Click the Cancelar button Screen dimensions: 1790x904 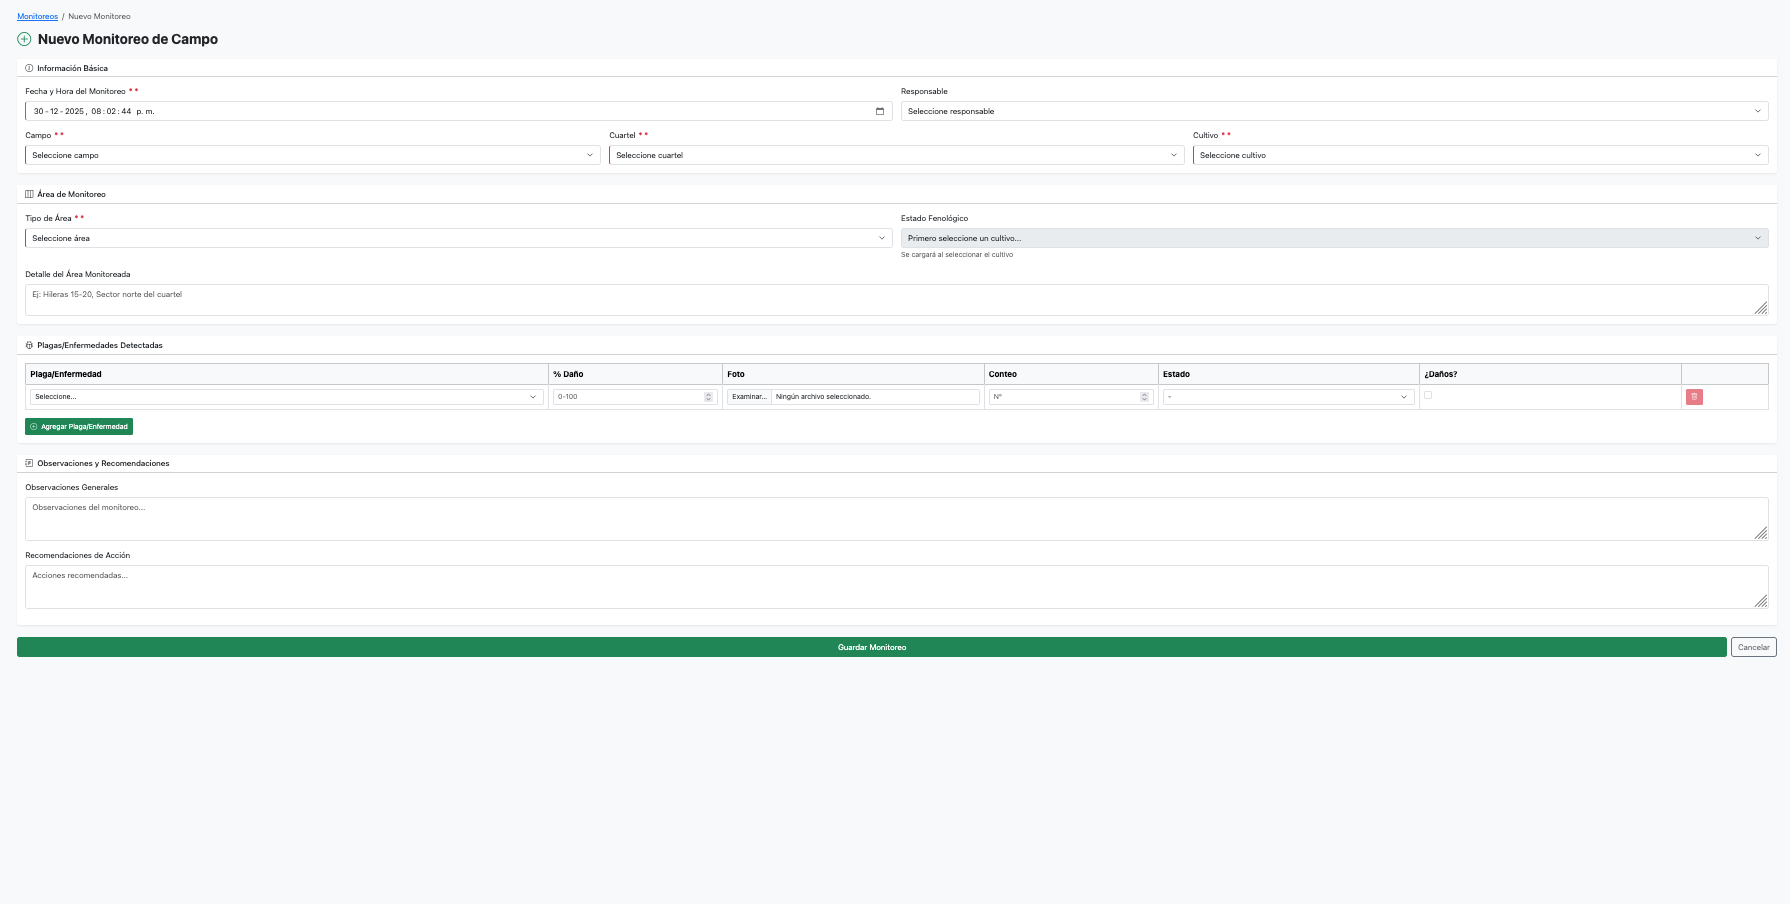pos(1754,647)
